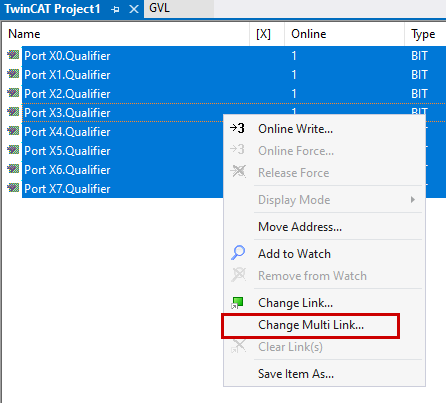Image resolution: width=446 pixels, height=403 pixels.
Task: Select the Port X1.Qualifier row
Action: [234, 75]
